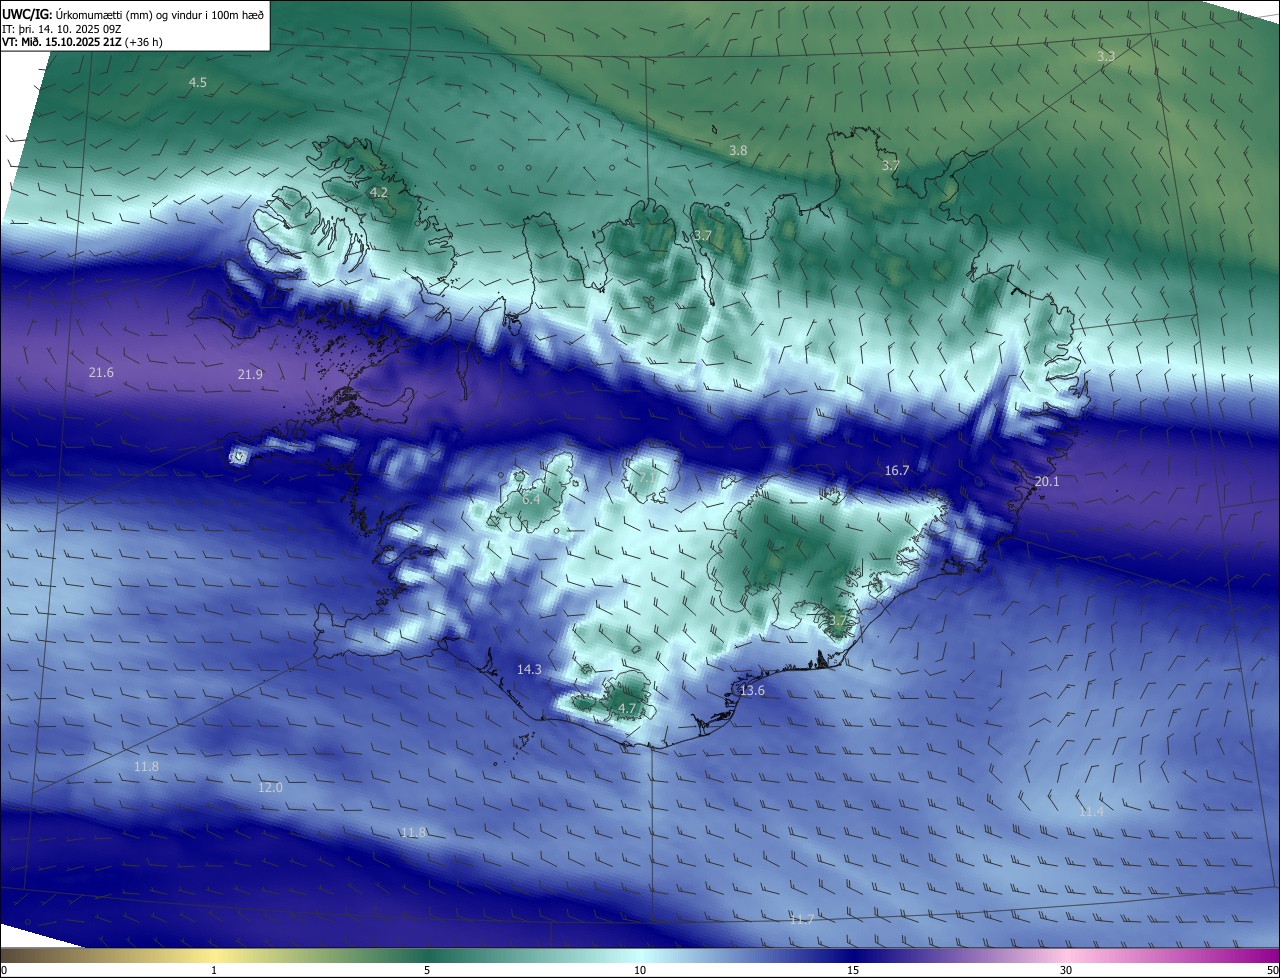Select the 21.9 value label

click(250, 375)
